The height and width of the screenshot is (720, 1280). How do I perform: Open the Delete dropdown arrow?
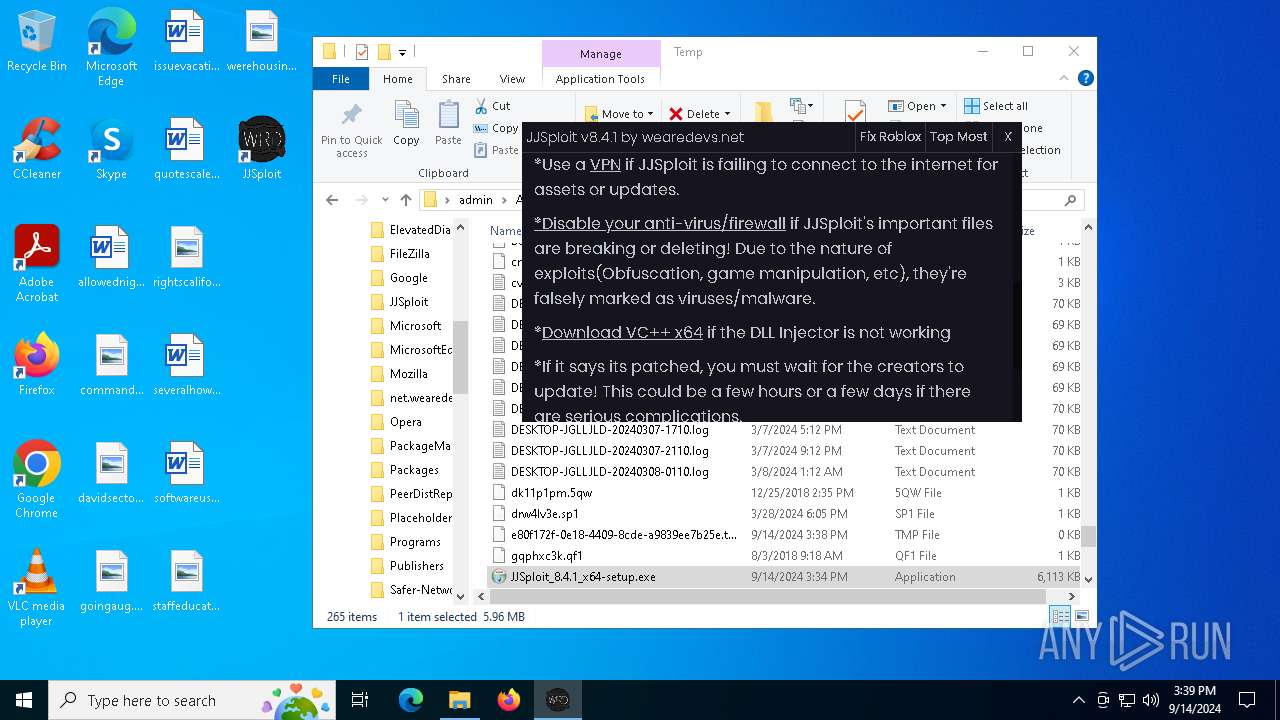point(726,114)
